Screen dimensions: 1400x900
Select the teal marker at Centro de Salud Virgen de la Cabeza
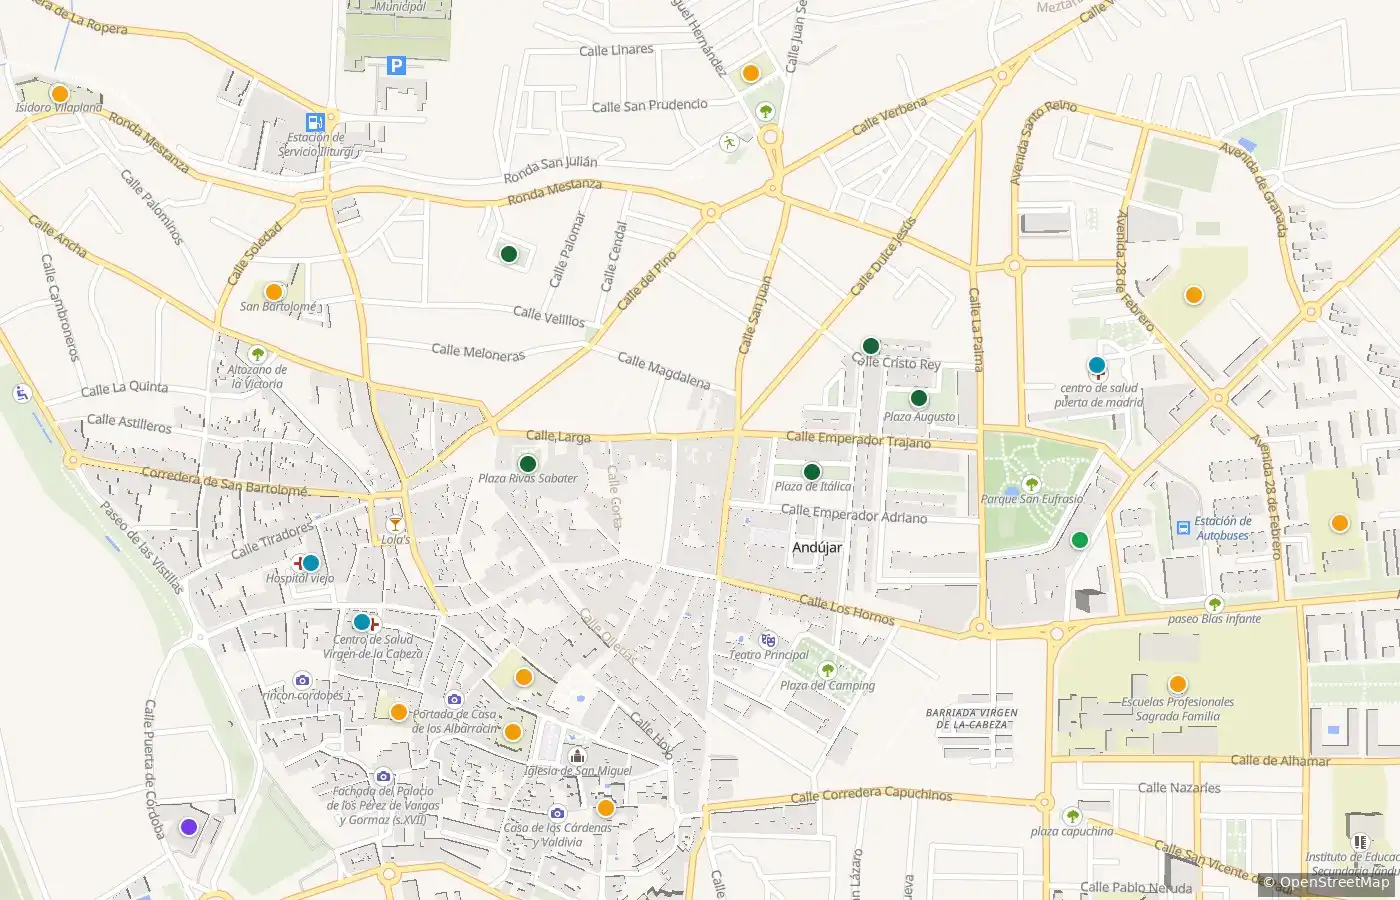(361, 621)
